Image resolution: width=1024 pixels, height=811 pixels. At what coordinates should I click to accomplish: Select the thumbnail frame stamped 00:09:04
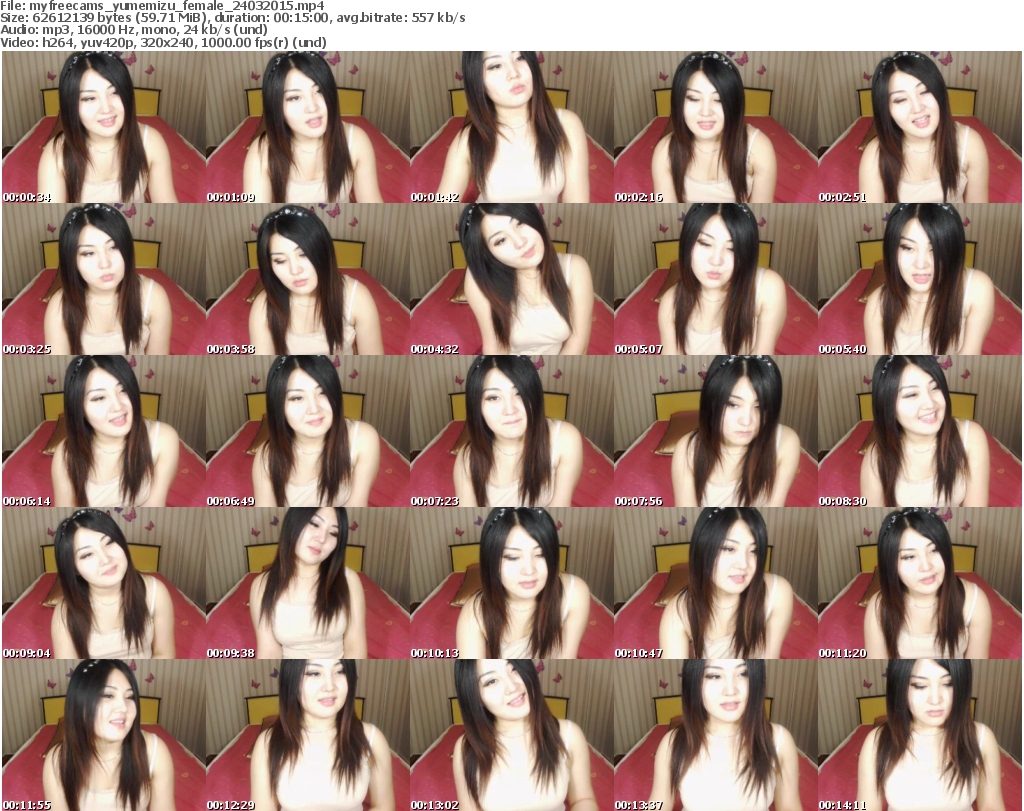[104, 583]
